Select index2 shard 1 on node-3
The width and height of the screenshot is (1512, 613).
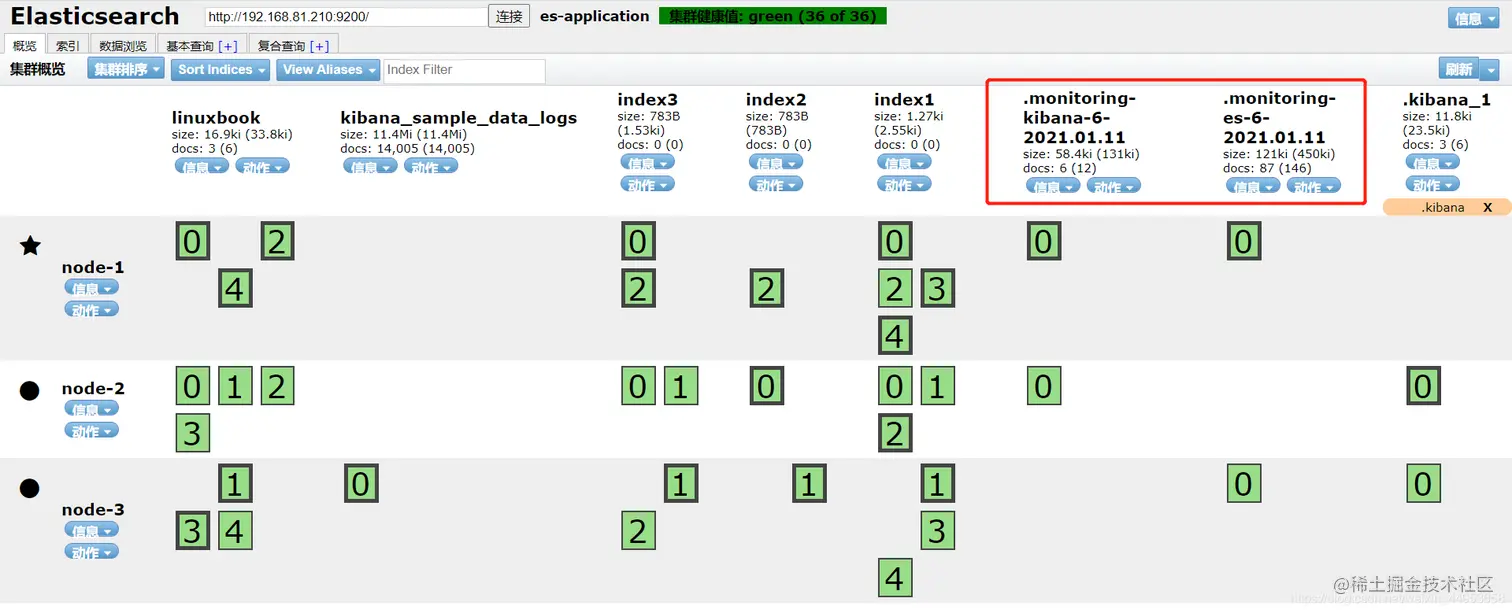809,484
